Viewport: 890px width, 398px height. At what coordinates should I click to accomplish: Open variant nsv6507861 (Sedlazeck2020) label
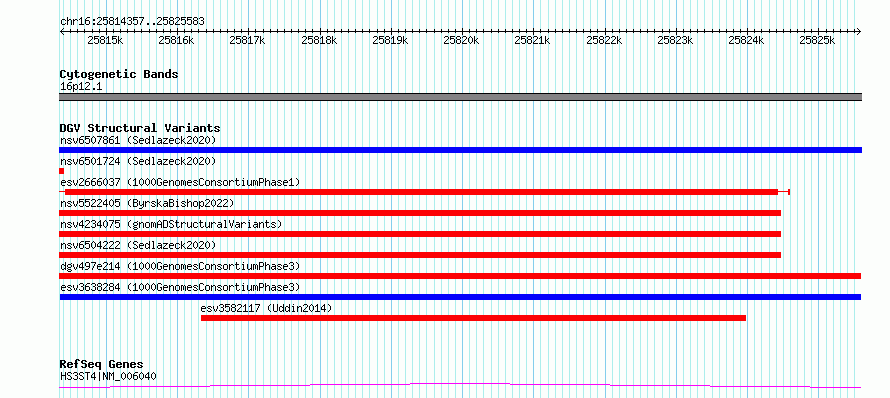[138, 140]
